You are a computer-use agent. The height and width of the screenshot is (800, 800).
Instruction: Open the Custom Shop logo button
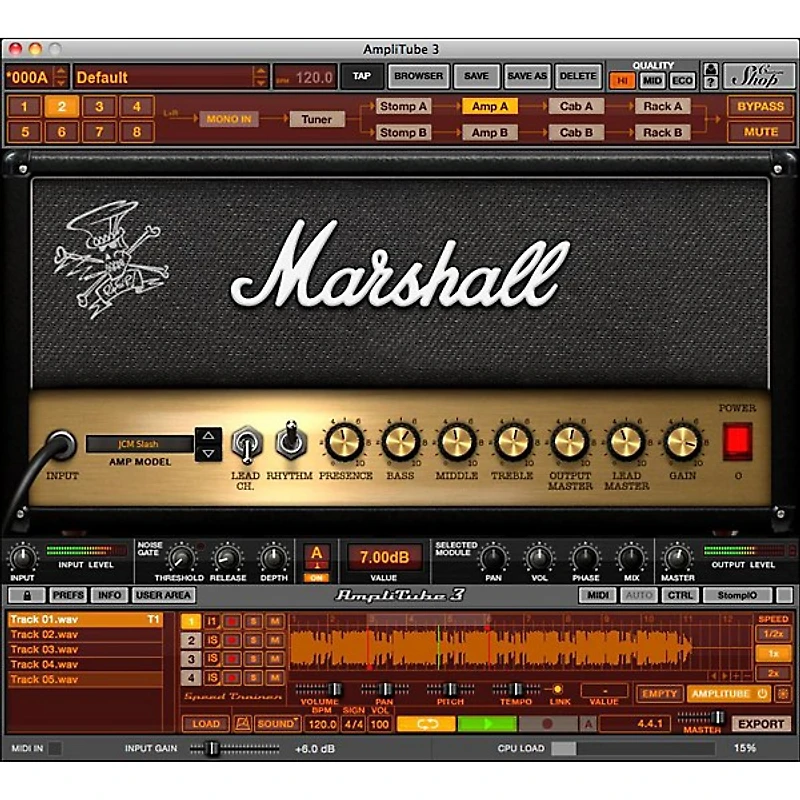(x=758, y=77)
